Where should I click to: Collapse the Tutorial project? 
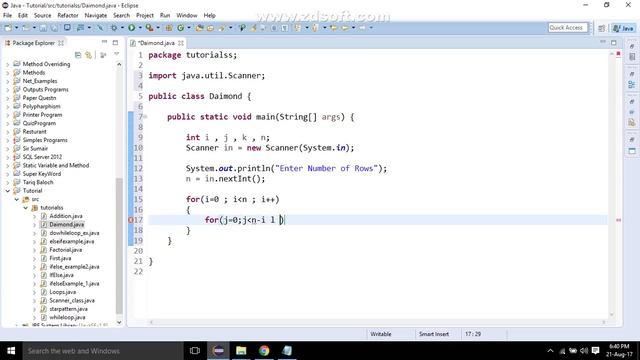7,191
